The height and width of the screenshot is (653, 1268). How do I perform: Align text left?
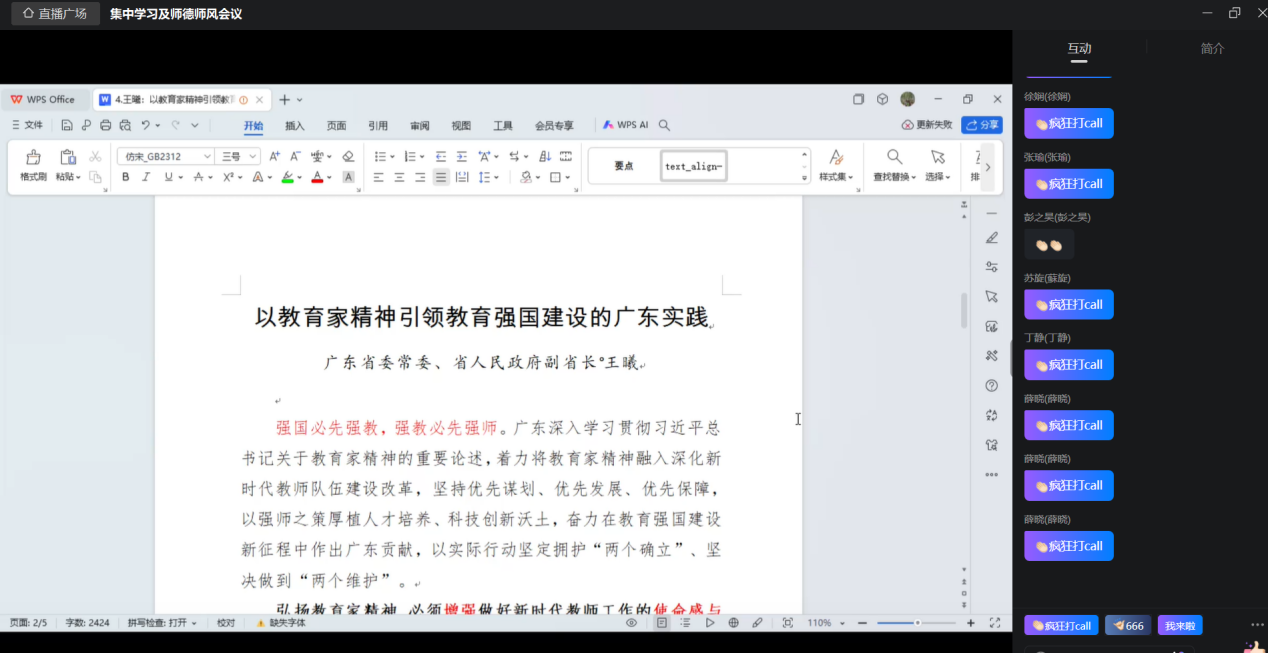[379, 177]
